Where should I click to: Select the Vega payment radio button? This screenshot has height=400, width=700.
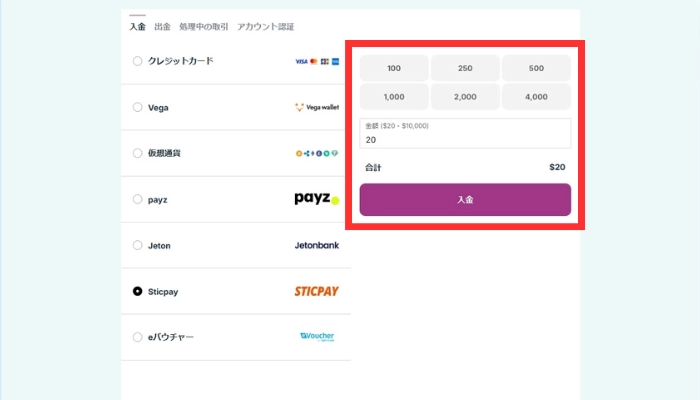137,107
